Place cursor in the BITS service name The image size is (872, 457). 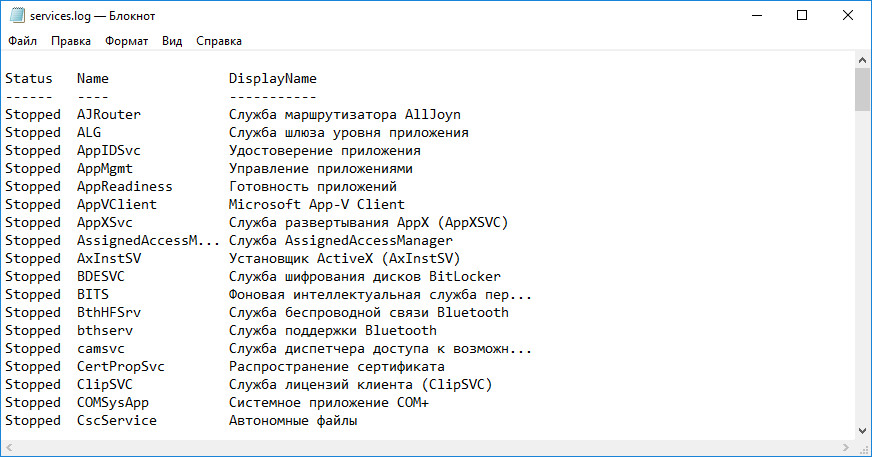93,295
